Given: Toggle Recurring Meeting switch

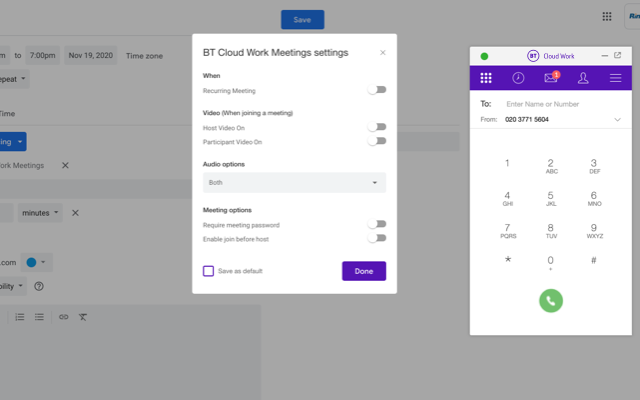Looking at the screenshot, I should [x=377, y=90].
